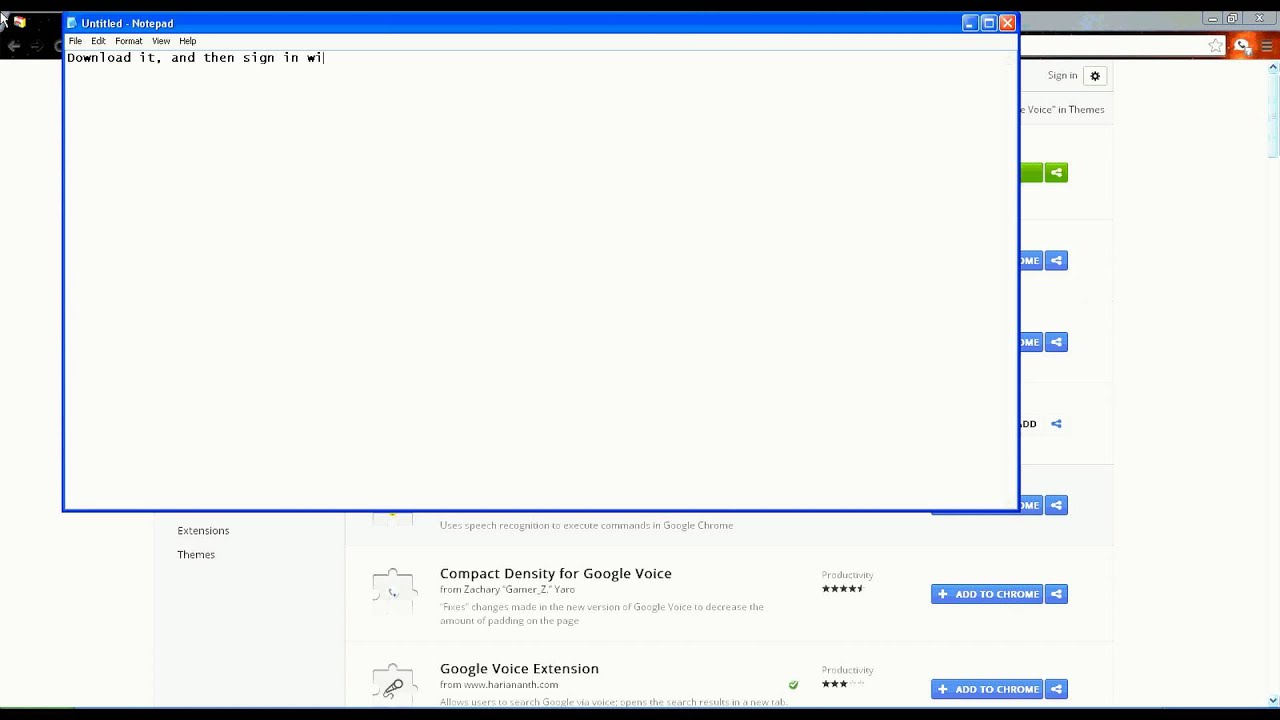Click the Google Voice Extension microphone thumbnail
1280x720 pixels.
(x=393, y=684)
